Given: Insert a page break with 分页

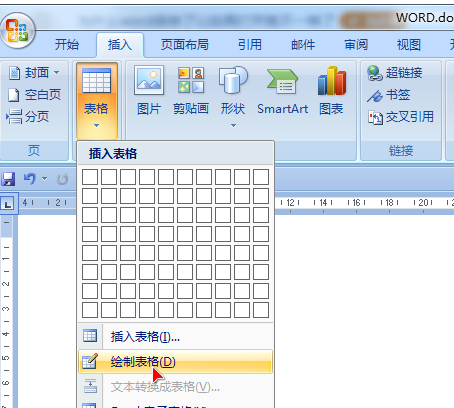Looking at the screenshot, I should [28, 117].
